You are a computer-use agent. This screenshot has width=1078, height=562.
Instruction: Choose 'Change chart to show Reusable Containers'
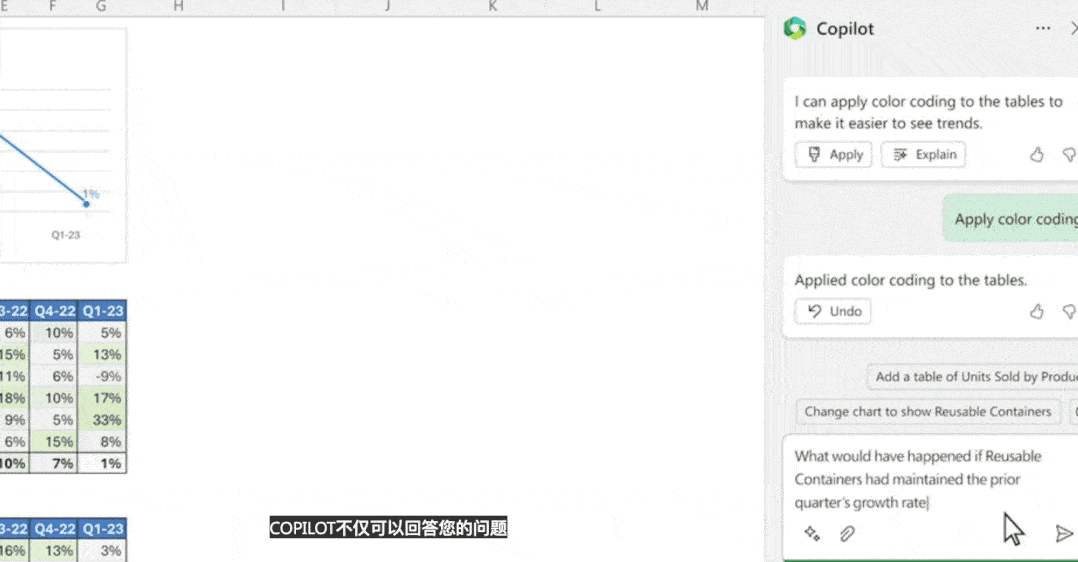[x=929, y=411]
